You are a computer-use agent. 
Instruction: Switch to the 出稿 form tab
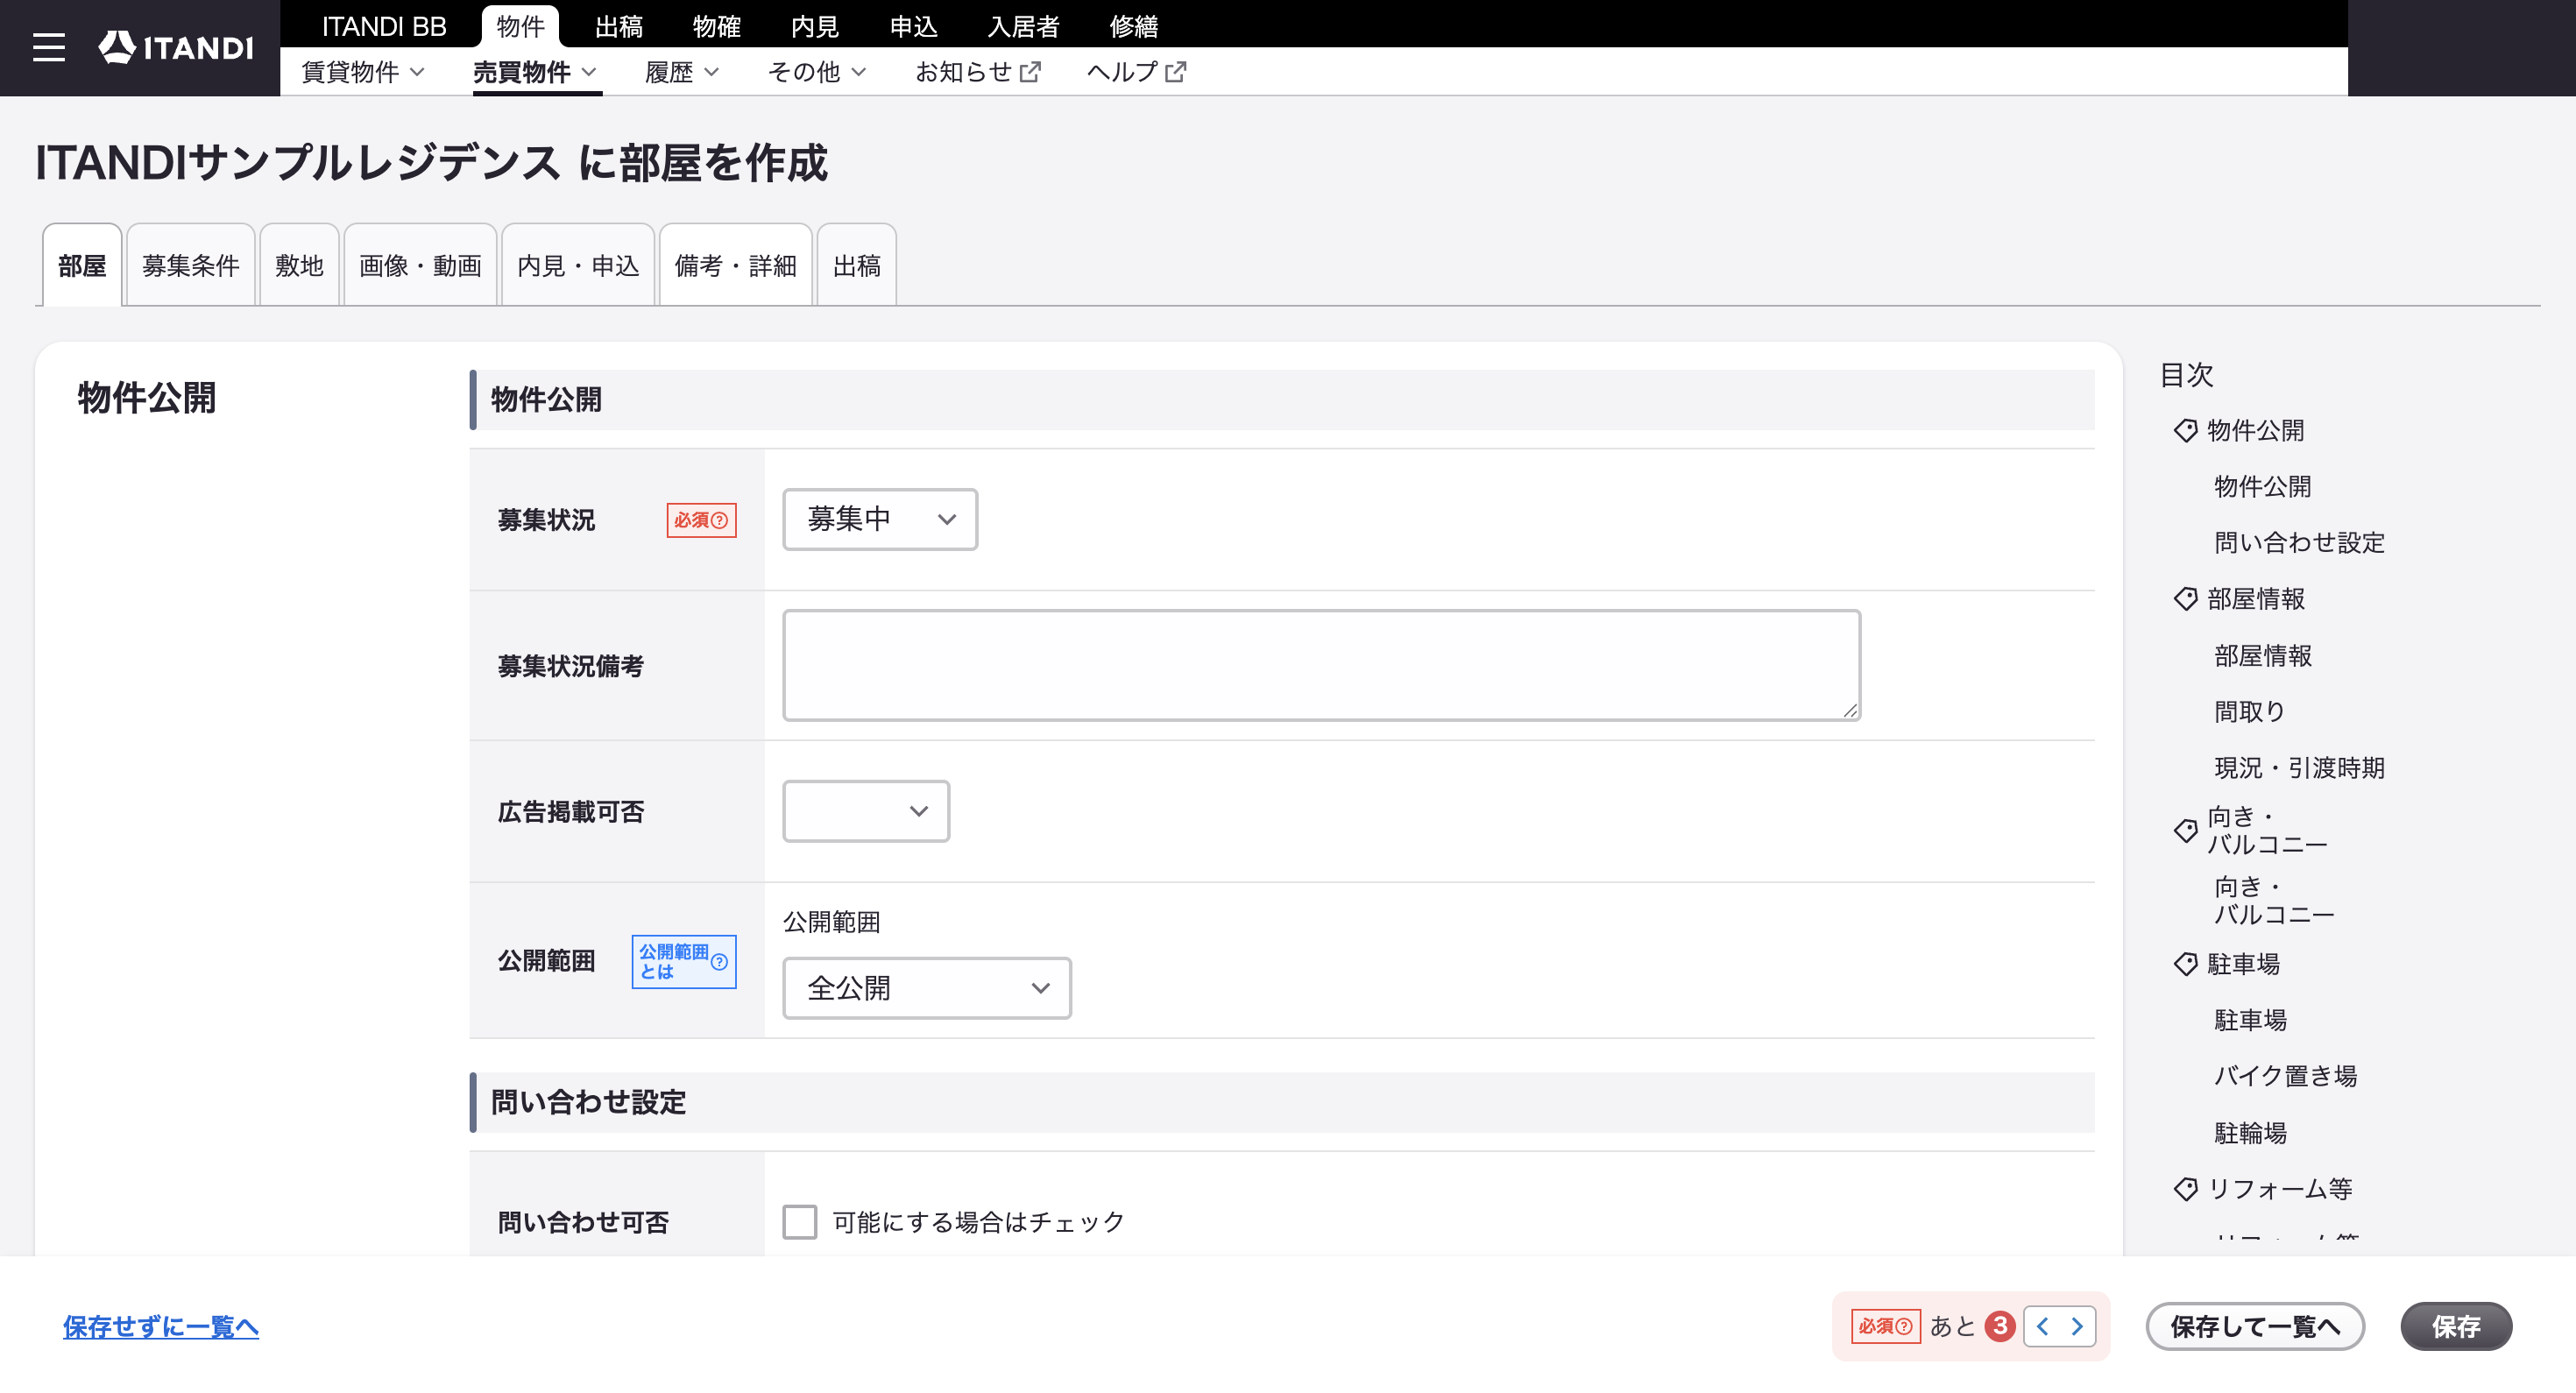(x=856, y=265)
